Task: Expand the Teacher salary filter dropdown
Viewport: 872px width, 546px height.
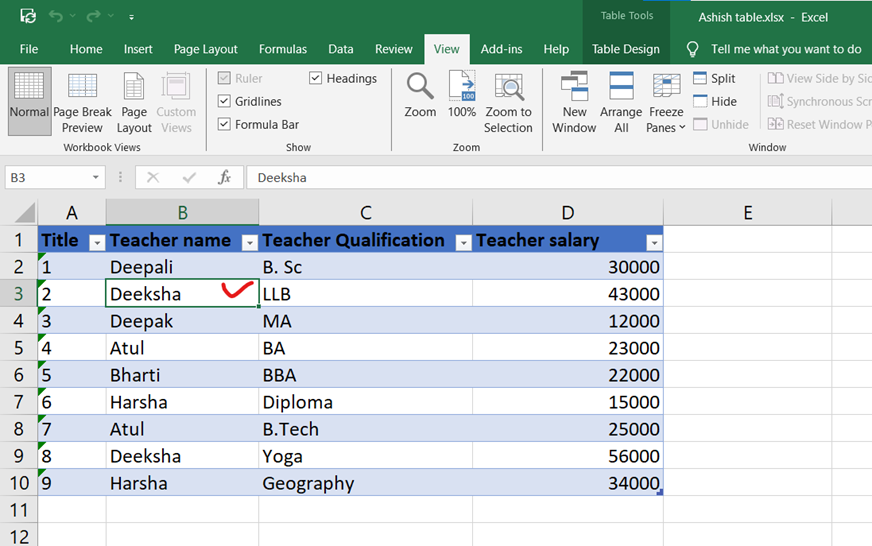Action: coord(653,242)
